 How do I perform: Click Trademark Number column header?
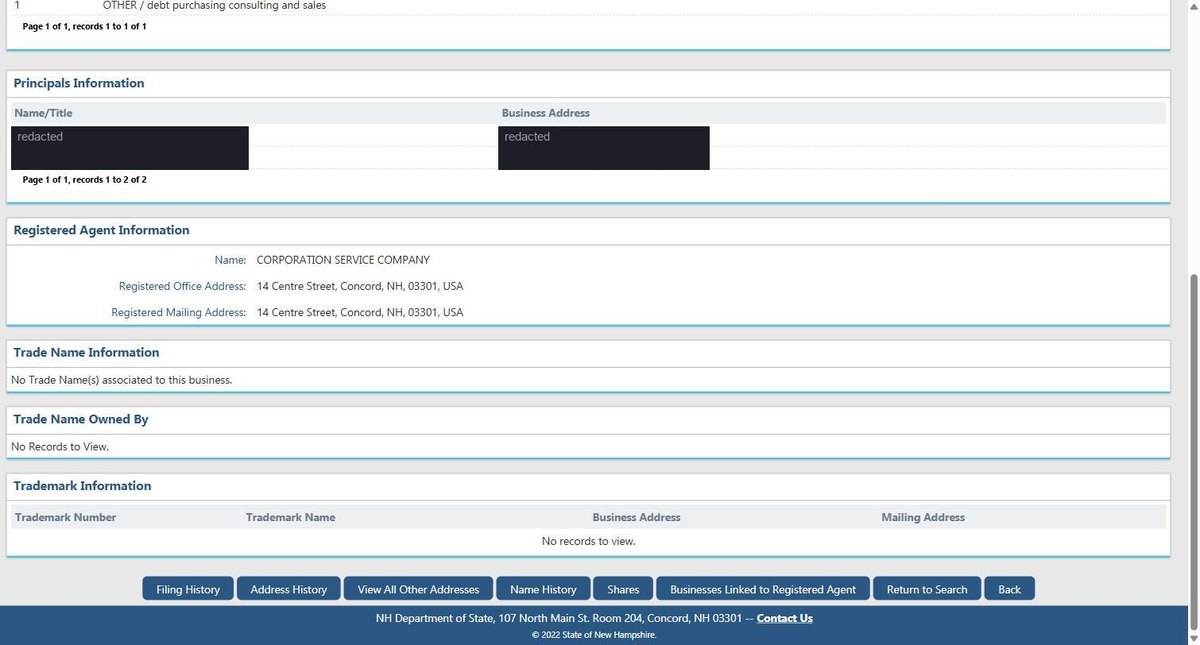[65, 517]
